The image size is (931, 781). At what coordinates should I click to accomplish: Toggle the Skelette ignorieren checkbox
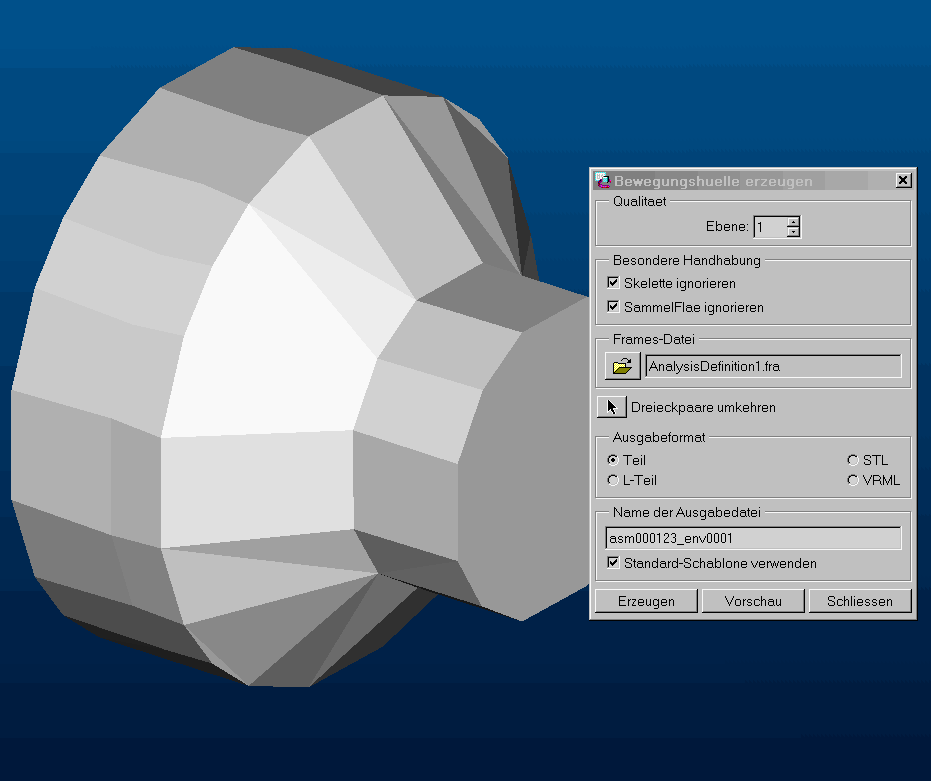[x=613, y=283]
